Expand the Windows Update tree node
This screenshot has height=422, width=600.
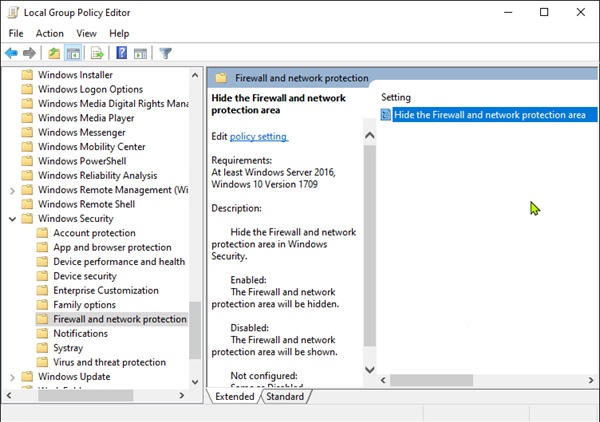tap(12, 377)
